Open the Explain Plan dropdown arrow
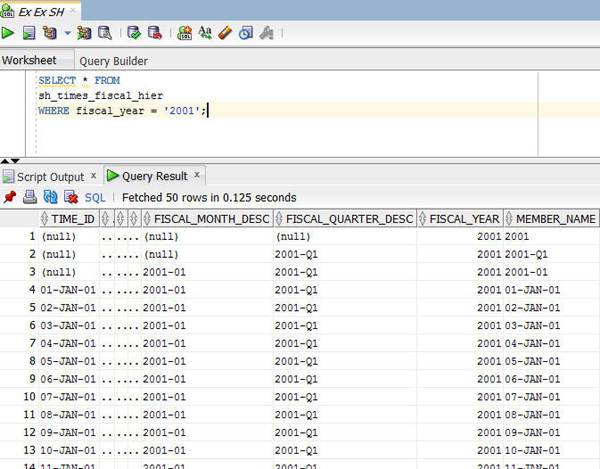 pos(67,33)
